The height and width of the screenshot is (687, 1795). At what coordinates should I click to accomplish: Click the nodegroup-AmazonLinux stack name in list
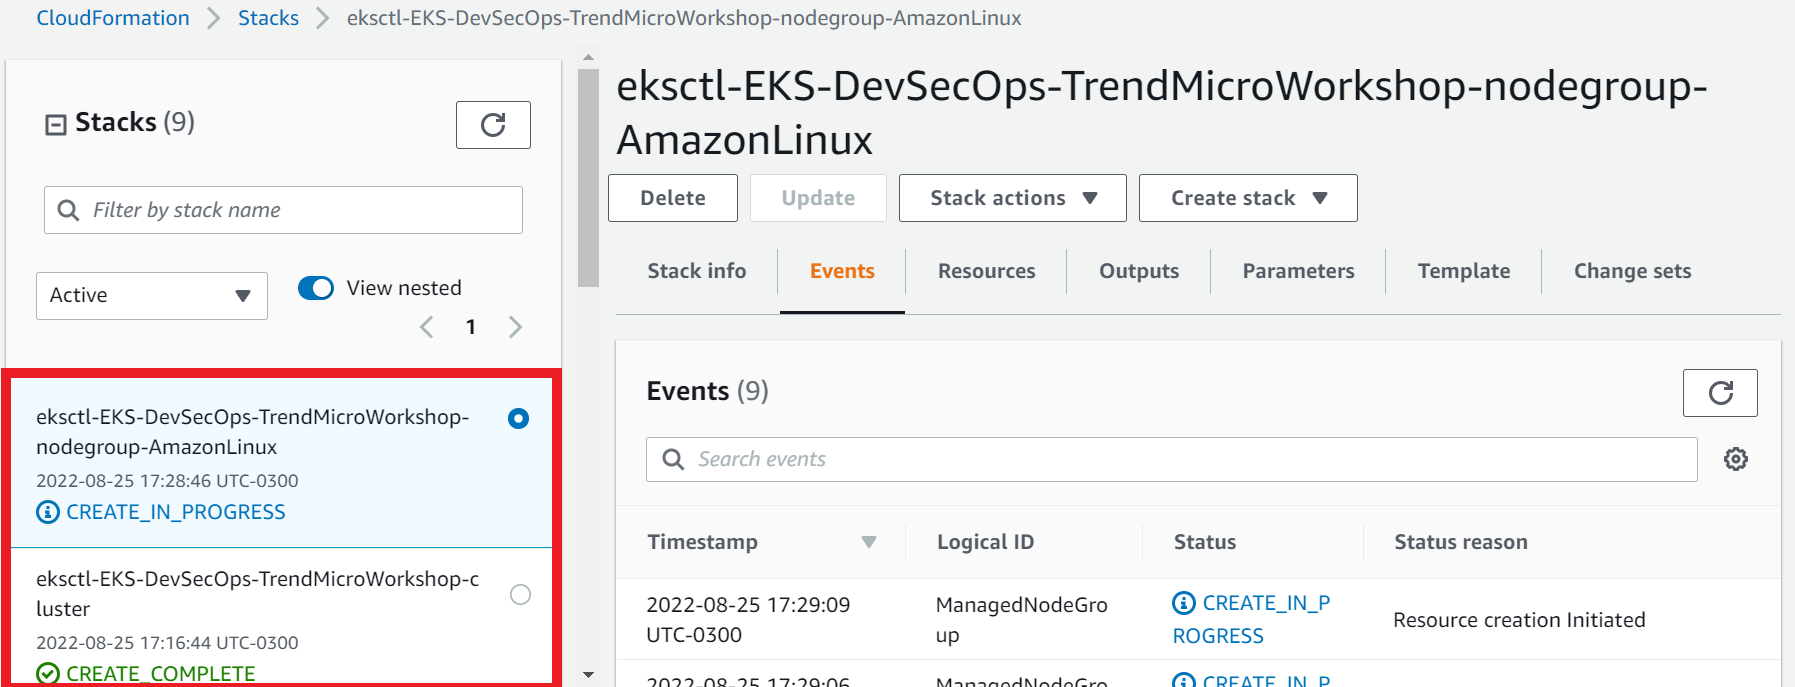253,432
